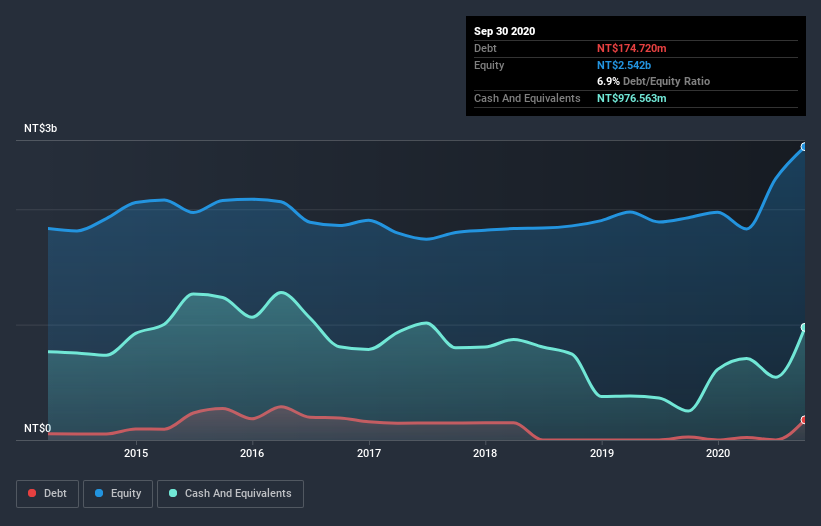Viewport: 821px width, 526px height.
Task: Click the Equity row label in tooltip
Action: [x=489, y=65]
